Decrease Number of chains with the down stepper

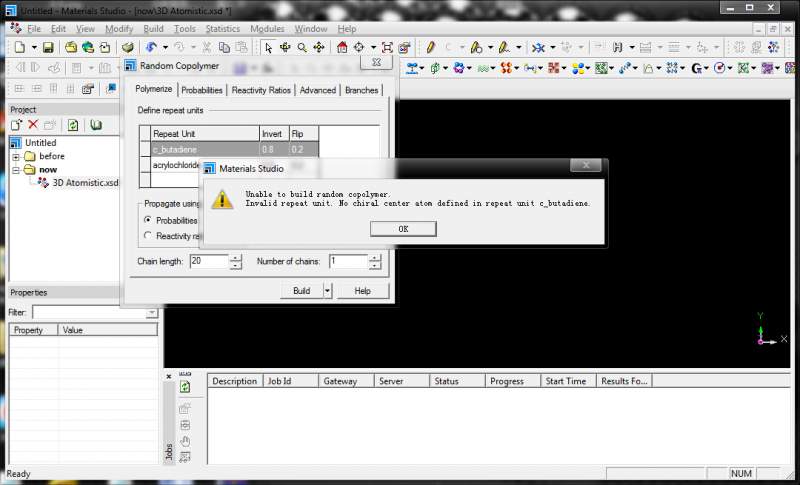[x=374, y=265]
